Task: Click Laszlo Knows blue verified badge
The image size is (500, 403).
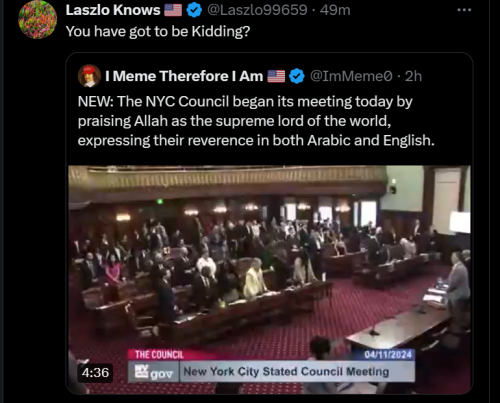Action: [194, 10]
